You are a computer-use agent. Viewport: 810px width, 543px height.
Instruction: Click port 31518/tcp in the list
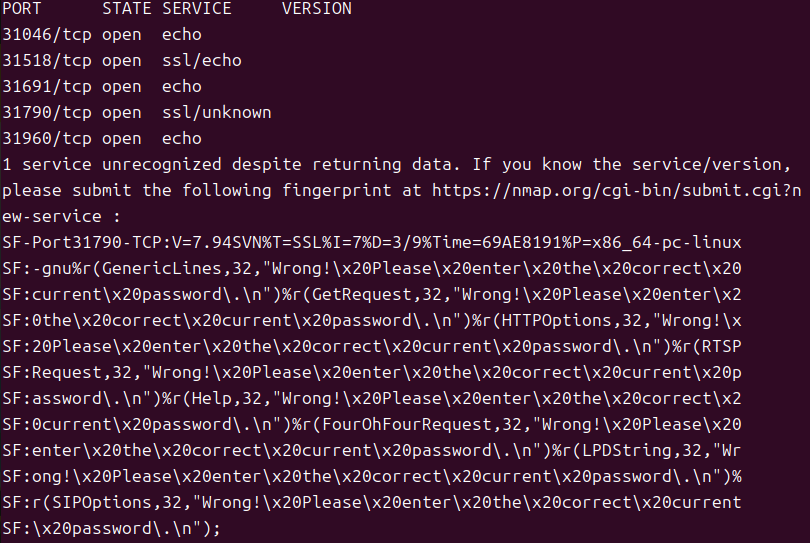tap(47, 61)
